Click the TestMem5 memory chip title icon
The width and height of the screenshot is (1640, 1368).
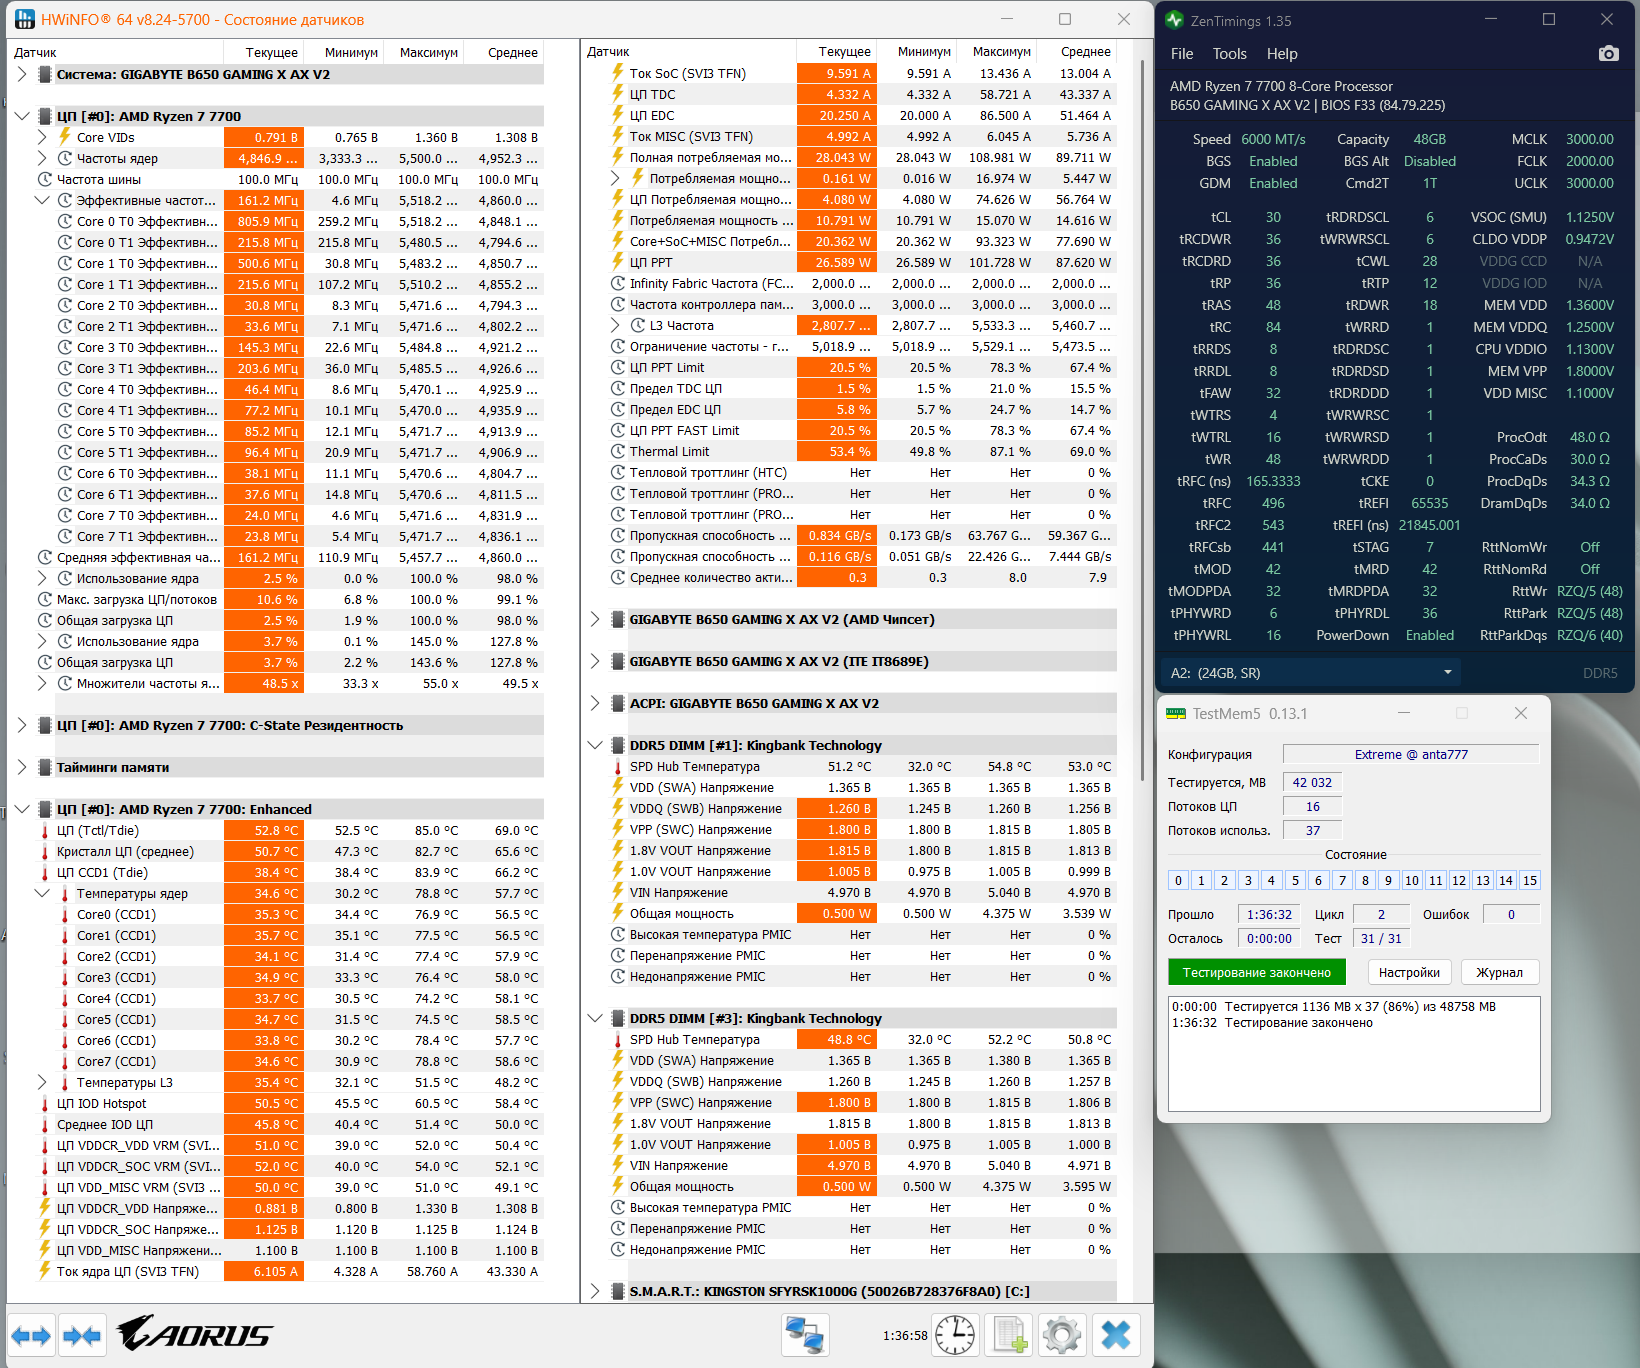click(x=1175, y=713)
